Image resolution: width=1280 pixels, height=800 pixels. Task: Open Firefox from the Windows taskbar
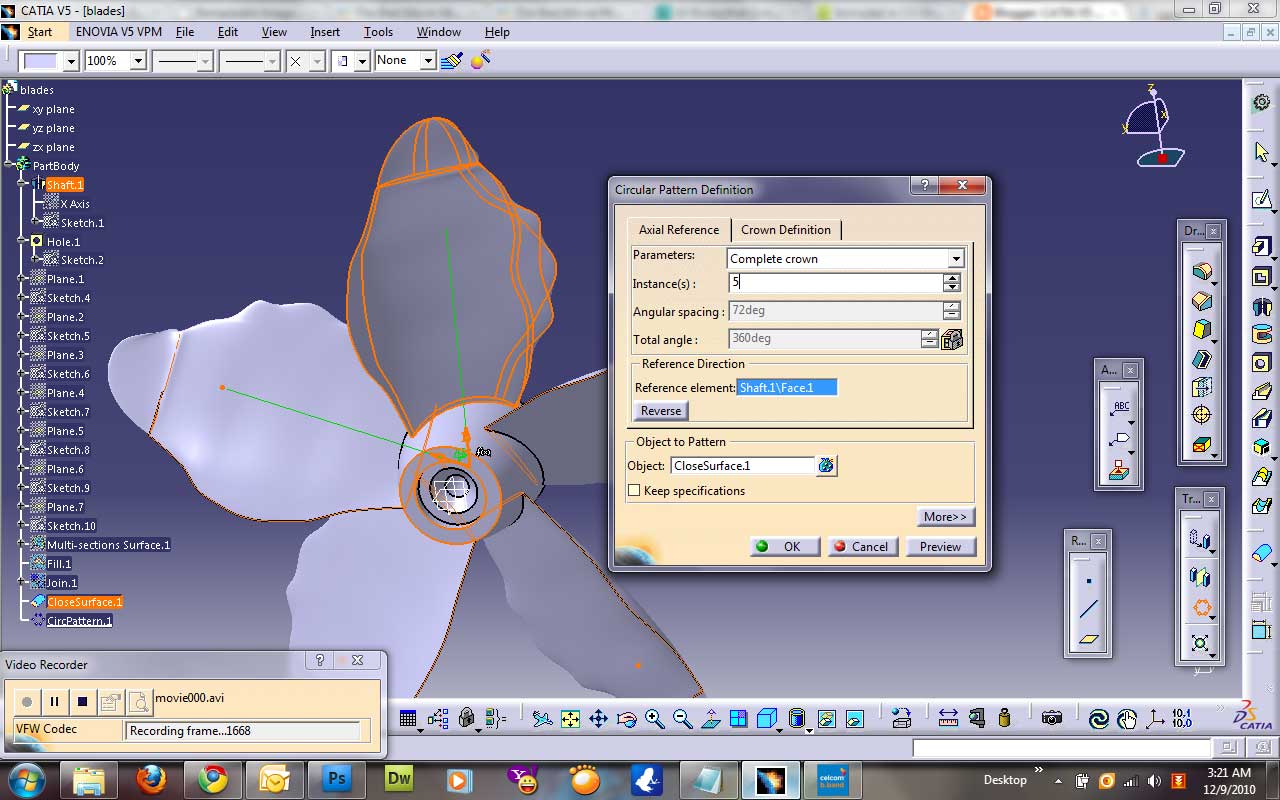click(x=151, y=780)
